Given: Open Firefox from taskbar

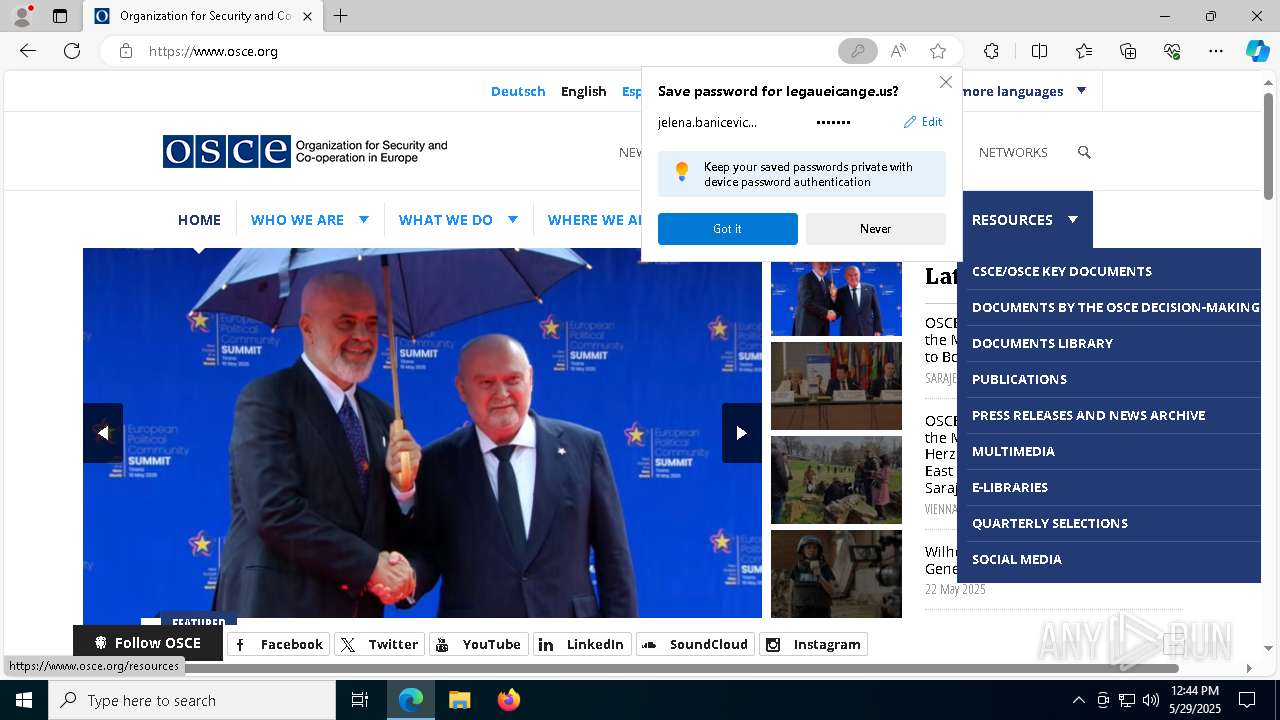Looking at the screenshot, I should pos(508,700).
